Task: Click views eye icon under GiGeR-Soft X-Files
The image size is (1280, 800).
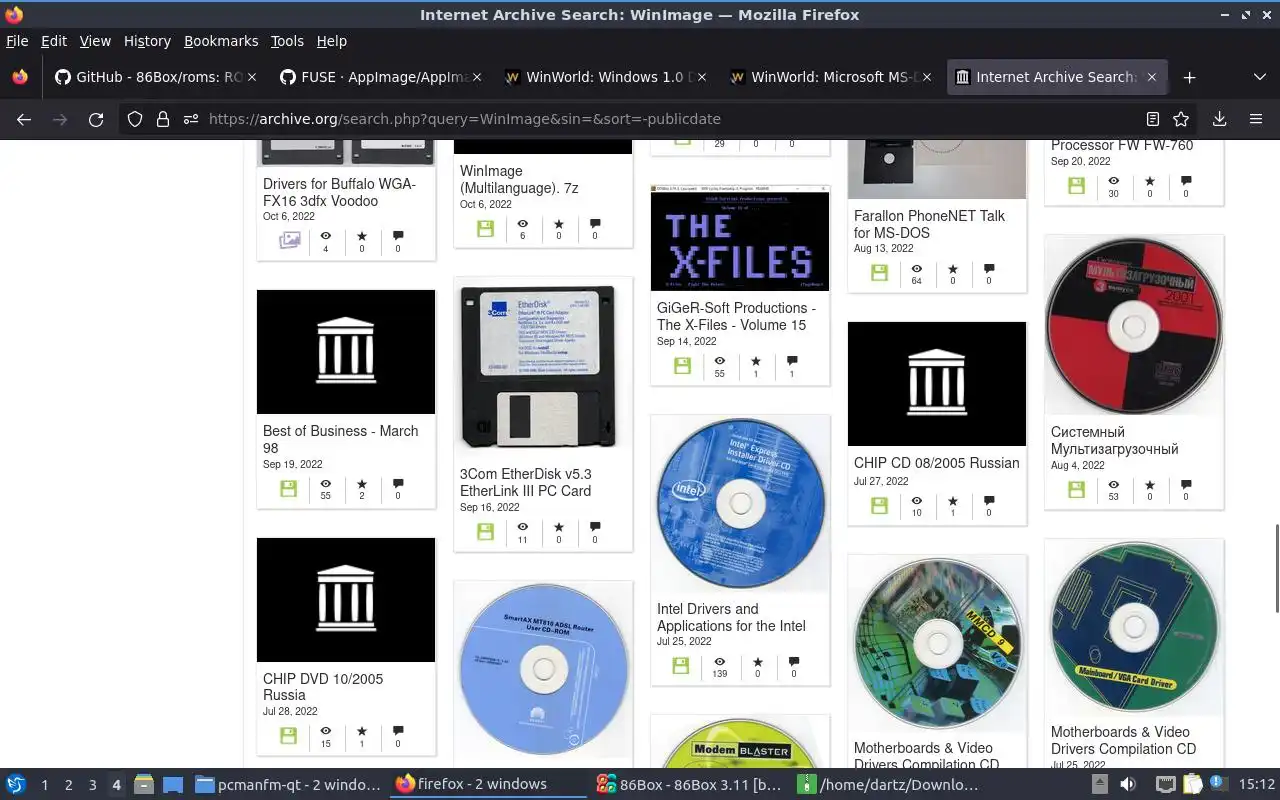Action: 719,361
